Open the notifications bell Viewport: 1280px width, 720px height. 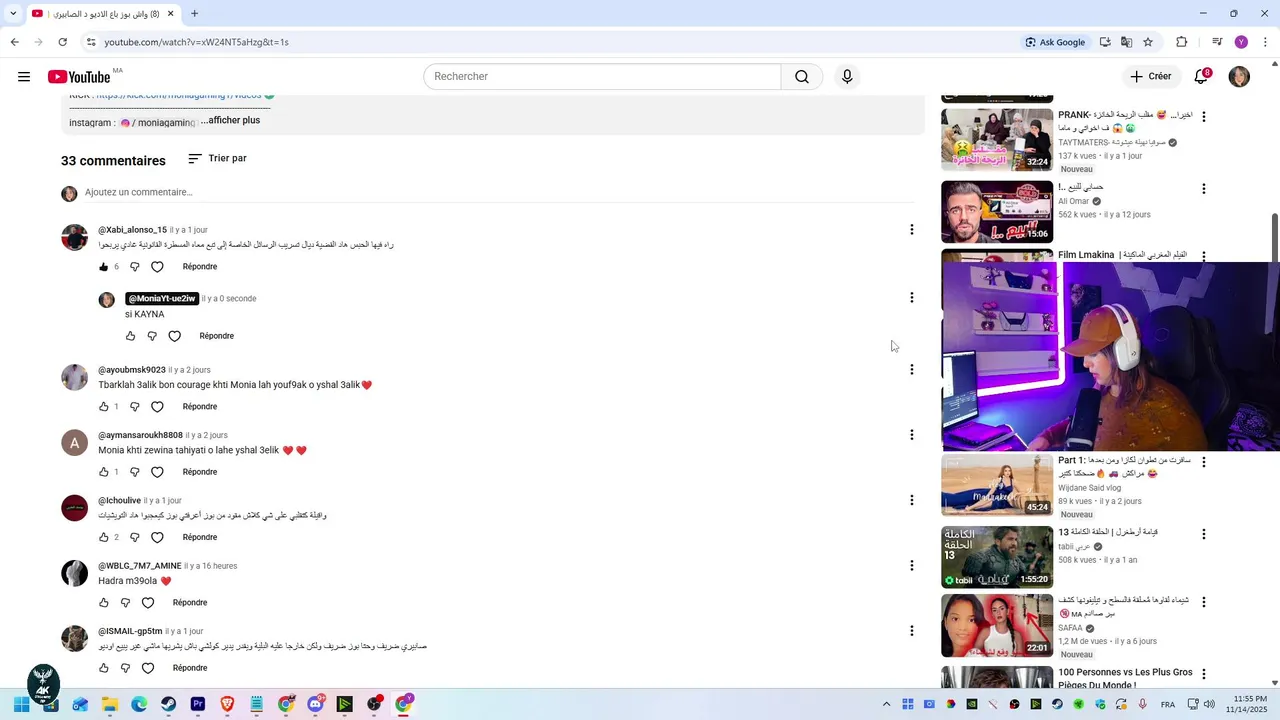[1203, 77]
